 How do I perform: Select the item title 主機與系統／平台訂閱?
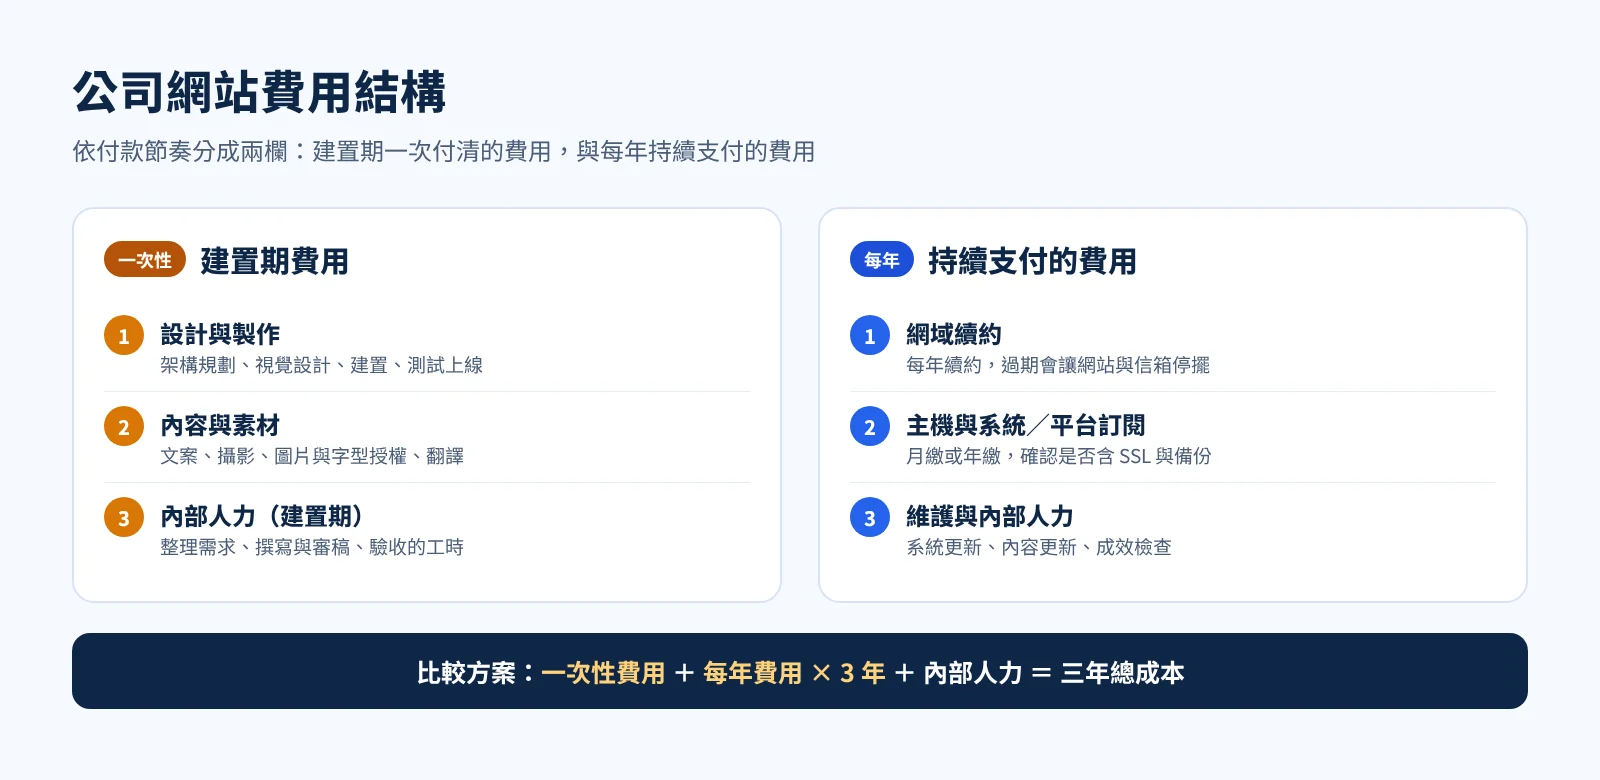click(1026, 425)
